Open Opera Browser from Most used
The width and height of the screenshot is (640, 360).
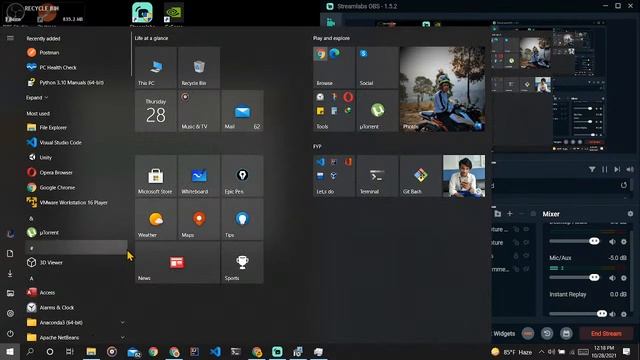[76, 172]
